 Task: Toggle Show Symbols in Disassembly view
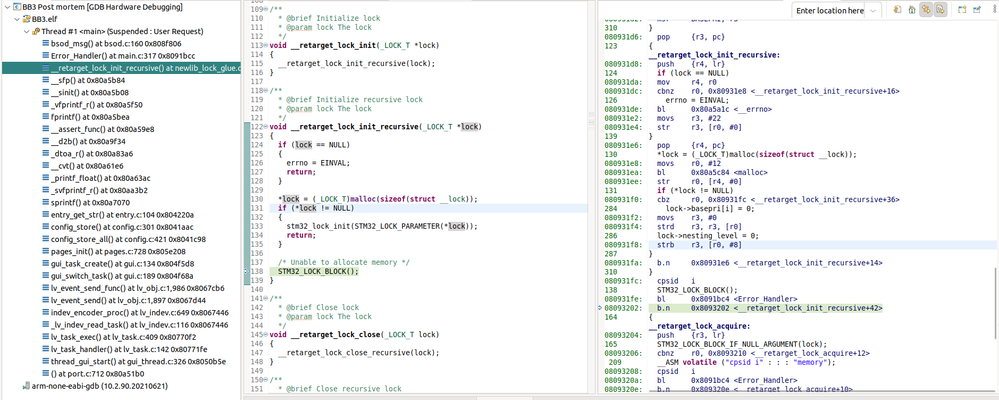(940, 10)
